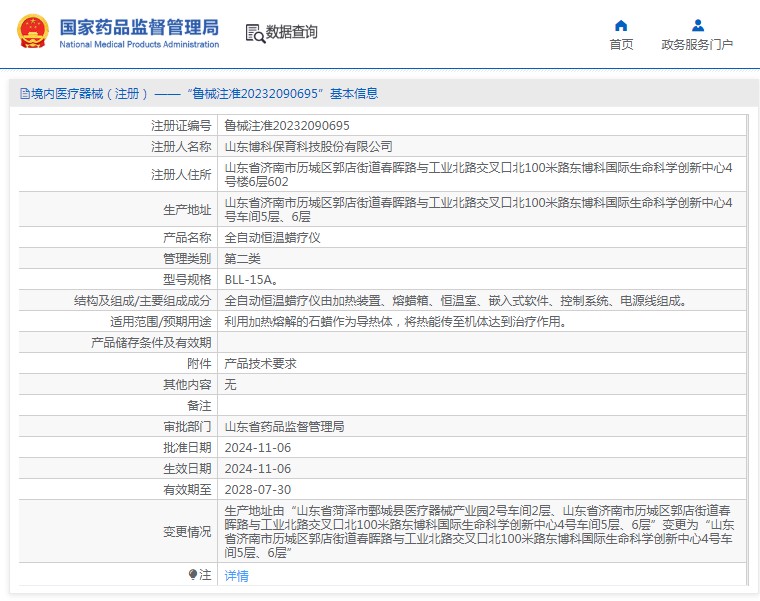The height and width of the screenshot is (601, 760).
Task: Click product name 全自动恒温蜡疗仪
Action: tap(272, 238)
